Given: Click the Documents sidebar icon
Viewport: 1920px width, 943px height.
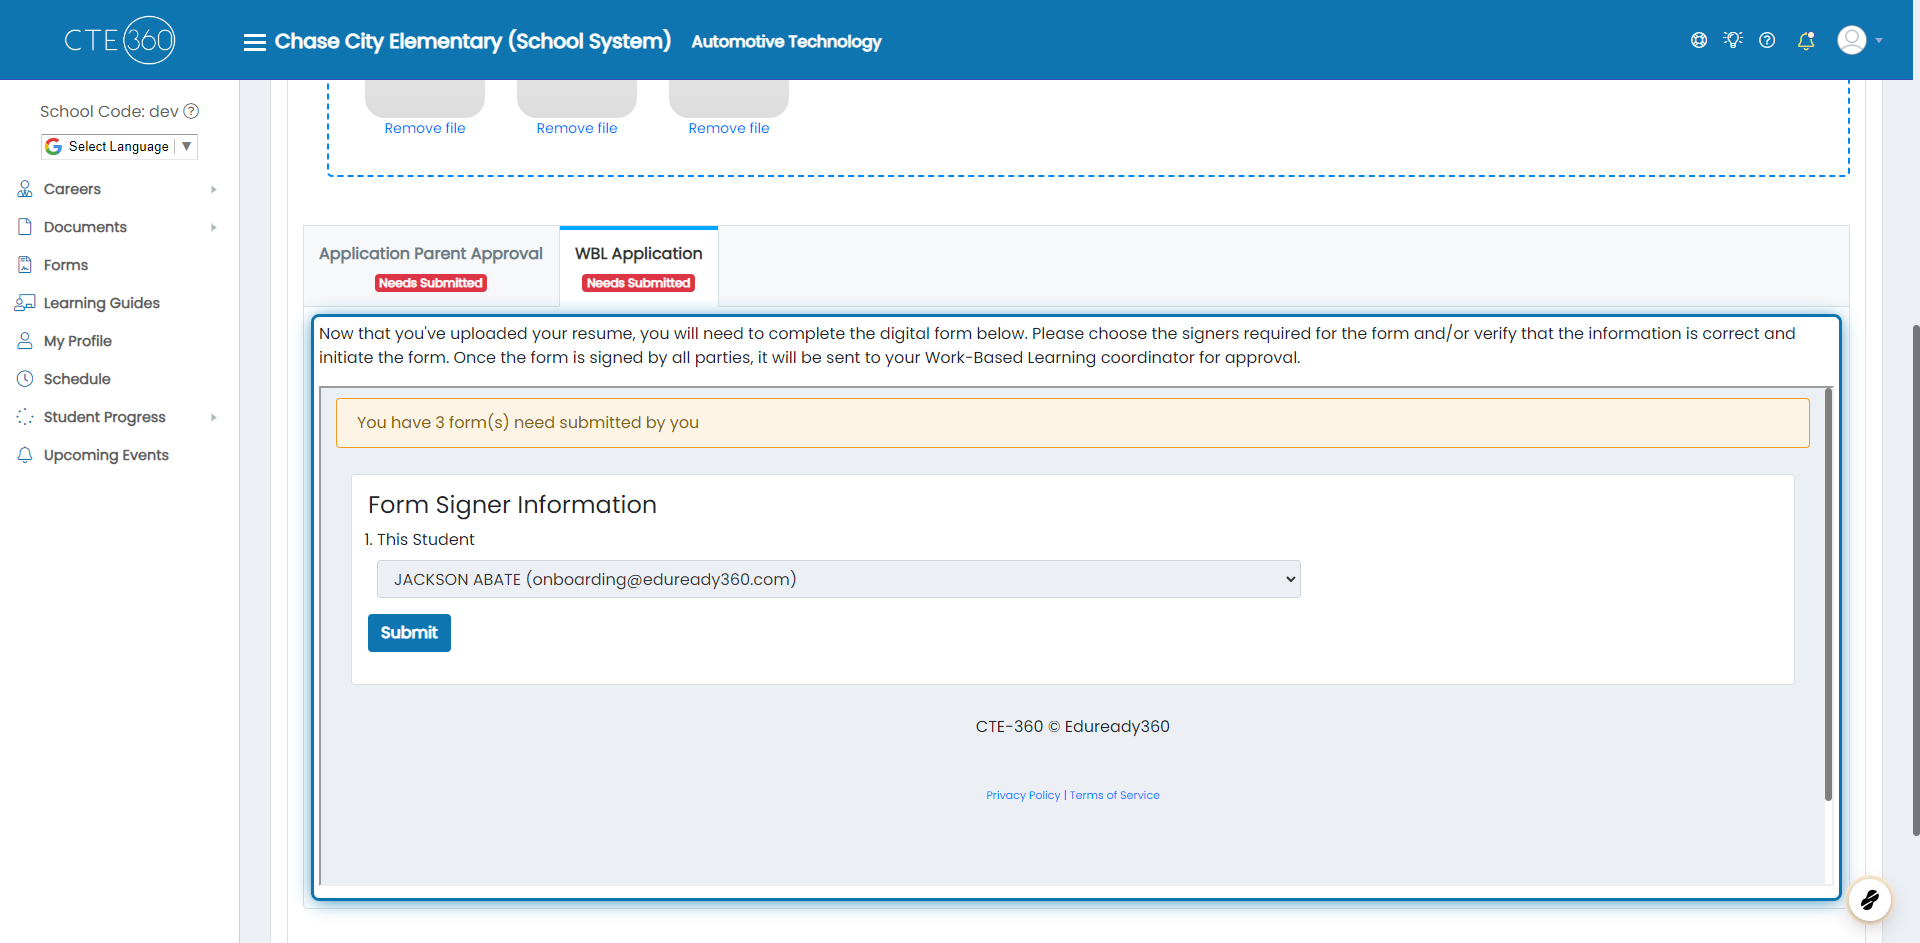Looking at the screenshot, I should tap(25, 227).
